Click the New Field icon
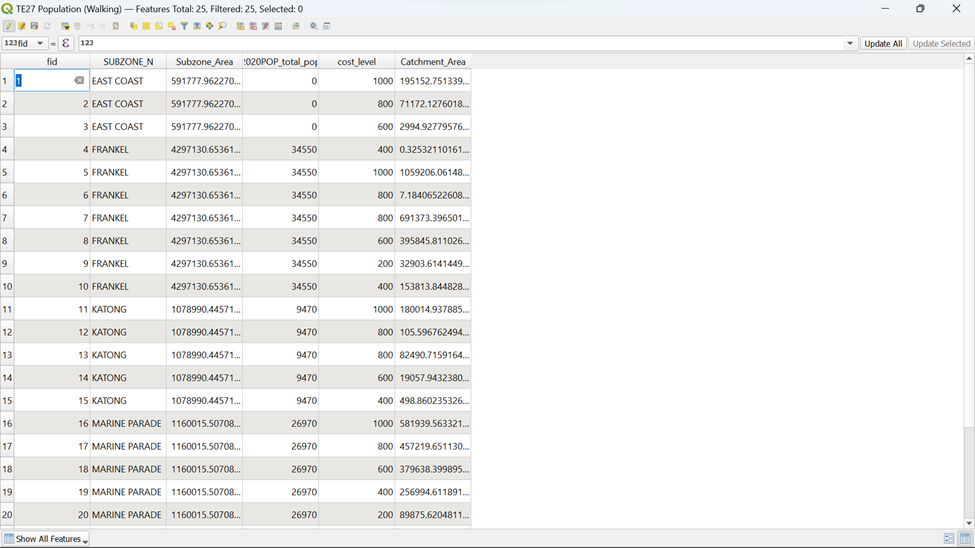Viewport: 975px width, 548px height. (x=240, y=26)
